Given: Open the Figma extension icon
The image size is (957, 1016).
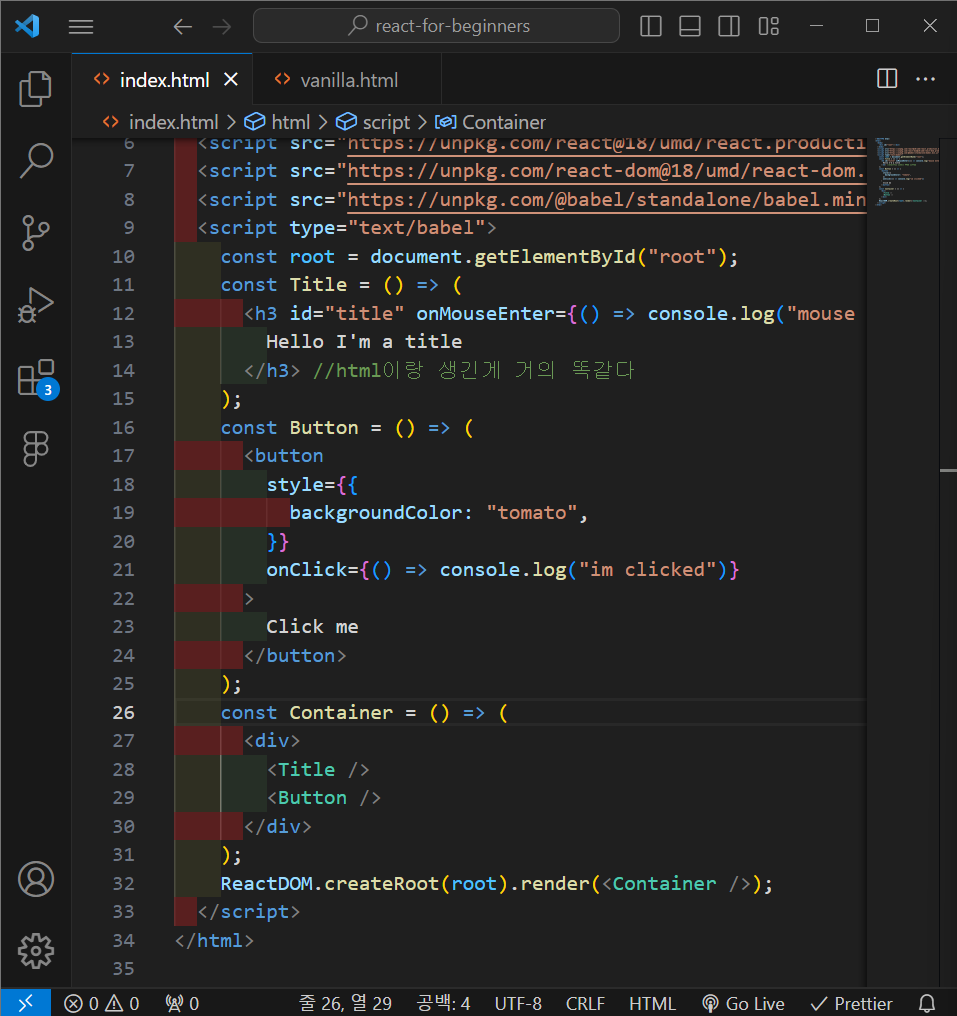Looking at the screenshot, I should click(36, 448).
